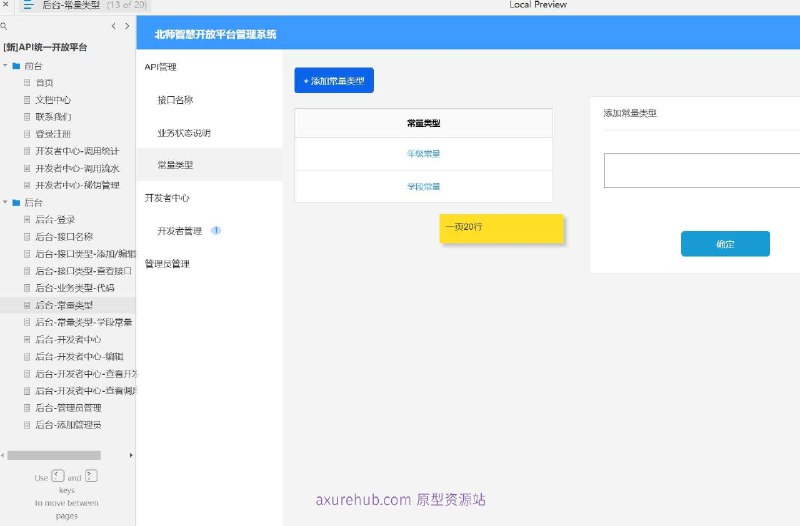The image size is (800, 526).
Task: Open 开发者中心-调用流水 page
Action: click(77, 168)
